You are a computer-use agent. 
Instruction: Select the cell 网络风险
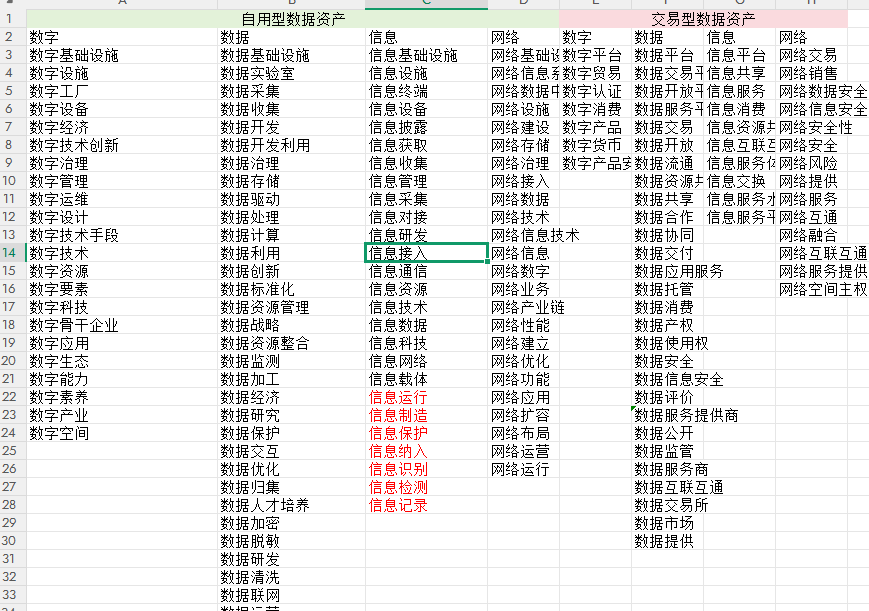coord(811,163)
